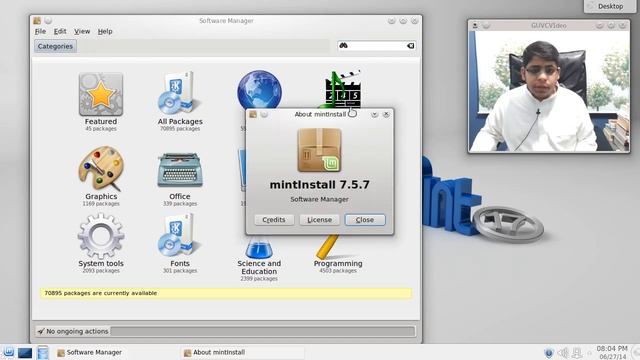The width and height of the screenshot is (640, 360).
Task: Click the show desktop panel icon
Action: (x=25, y=353)
